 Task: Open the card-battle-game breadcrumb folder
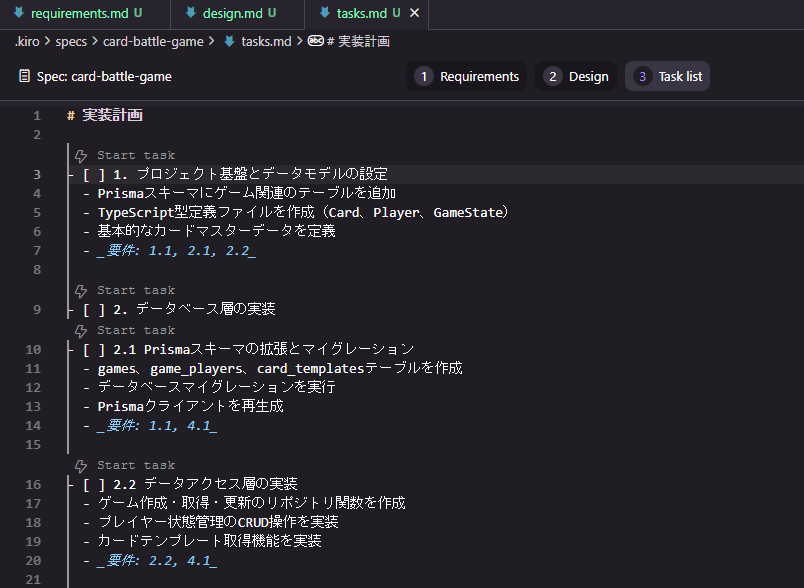pos(153,42)
